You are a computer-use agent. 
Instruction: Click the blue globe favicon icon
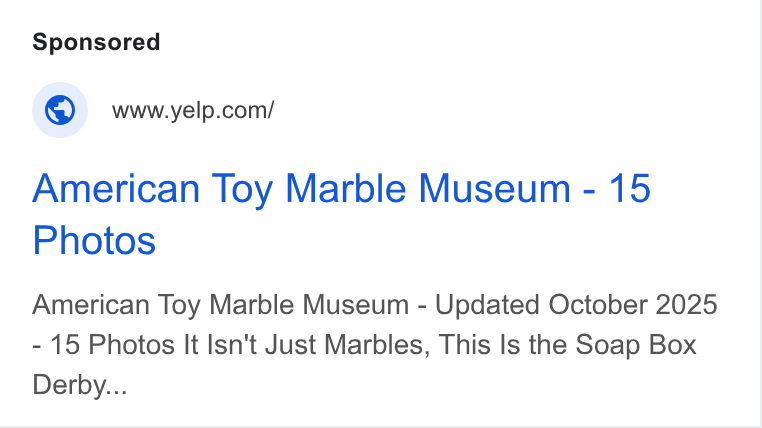pyautogui.click(x=60, y=110)
